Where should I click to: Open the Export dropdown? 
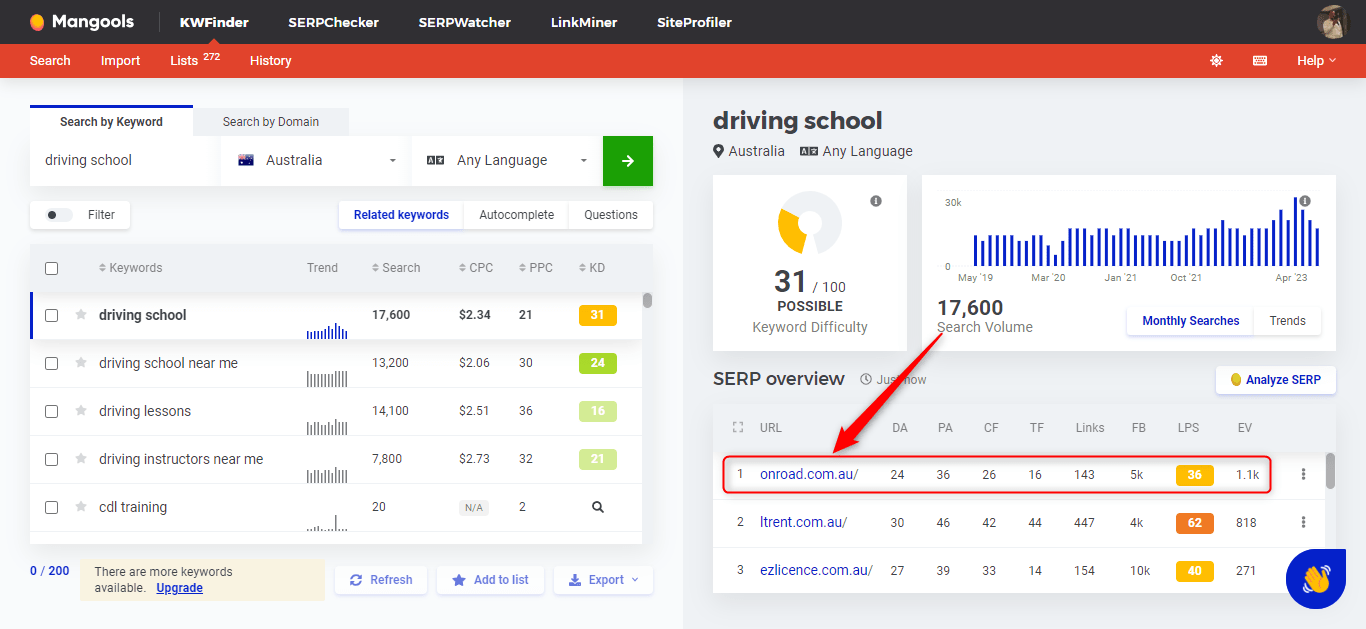pyautogui.click(x=603, y=580)
